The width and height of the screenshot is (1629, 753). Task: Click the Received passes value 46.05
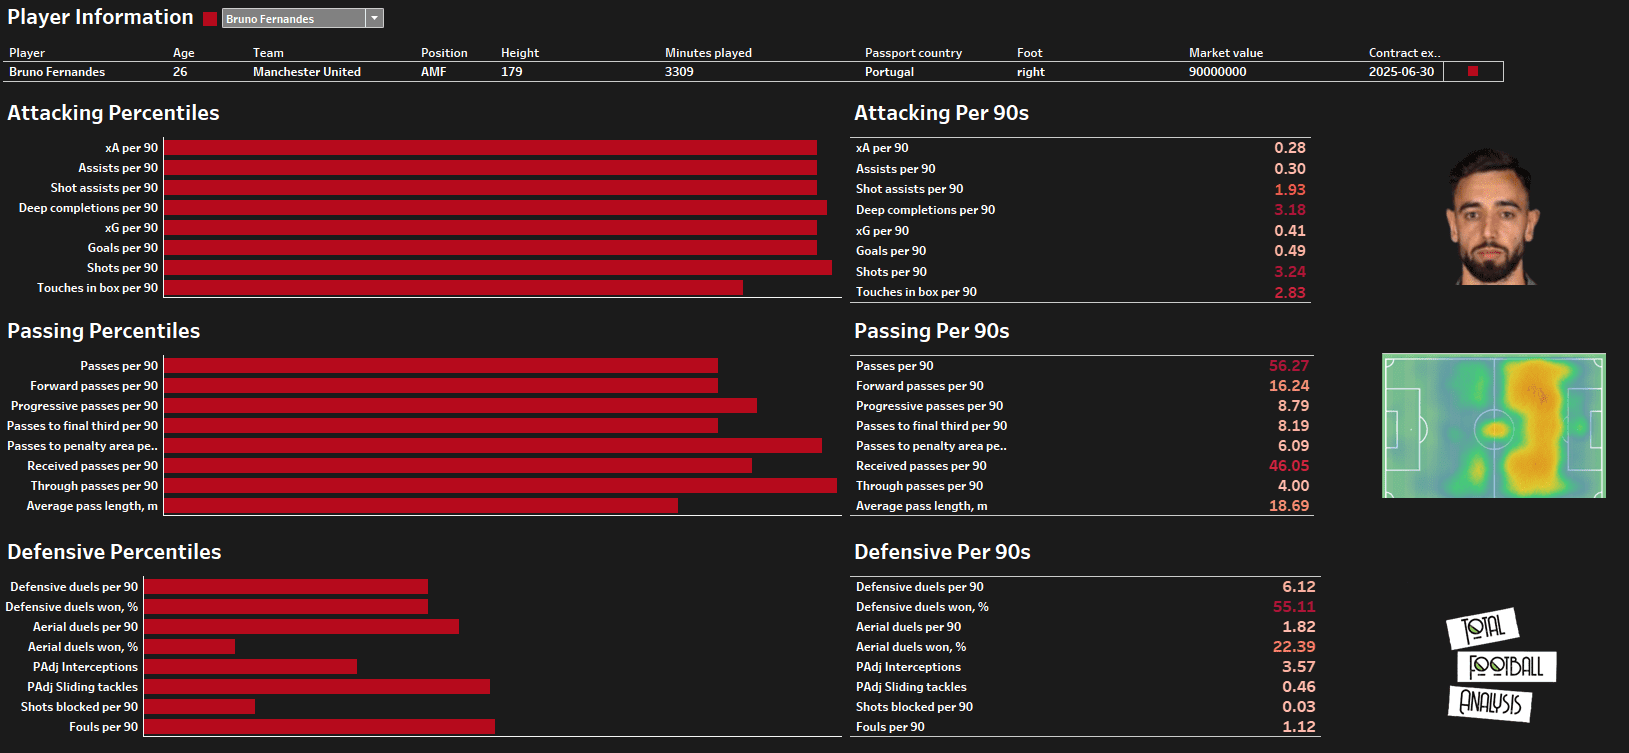click(x=1289, y=466)
